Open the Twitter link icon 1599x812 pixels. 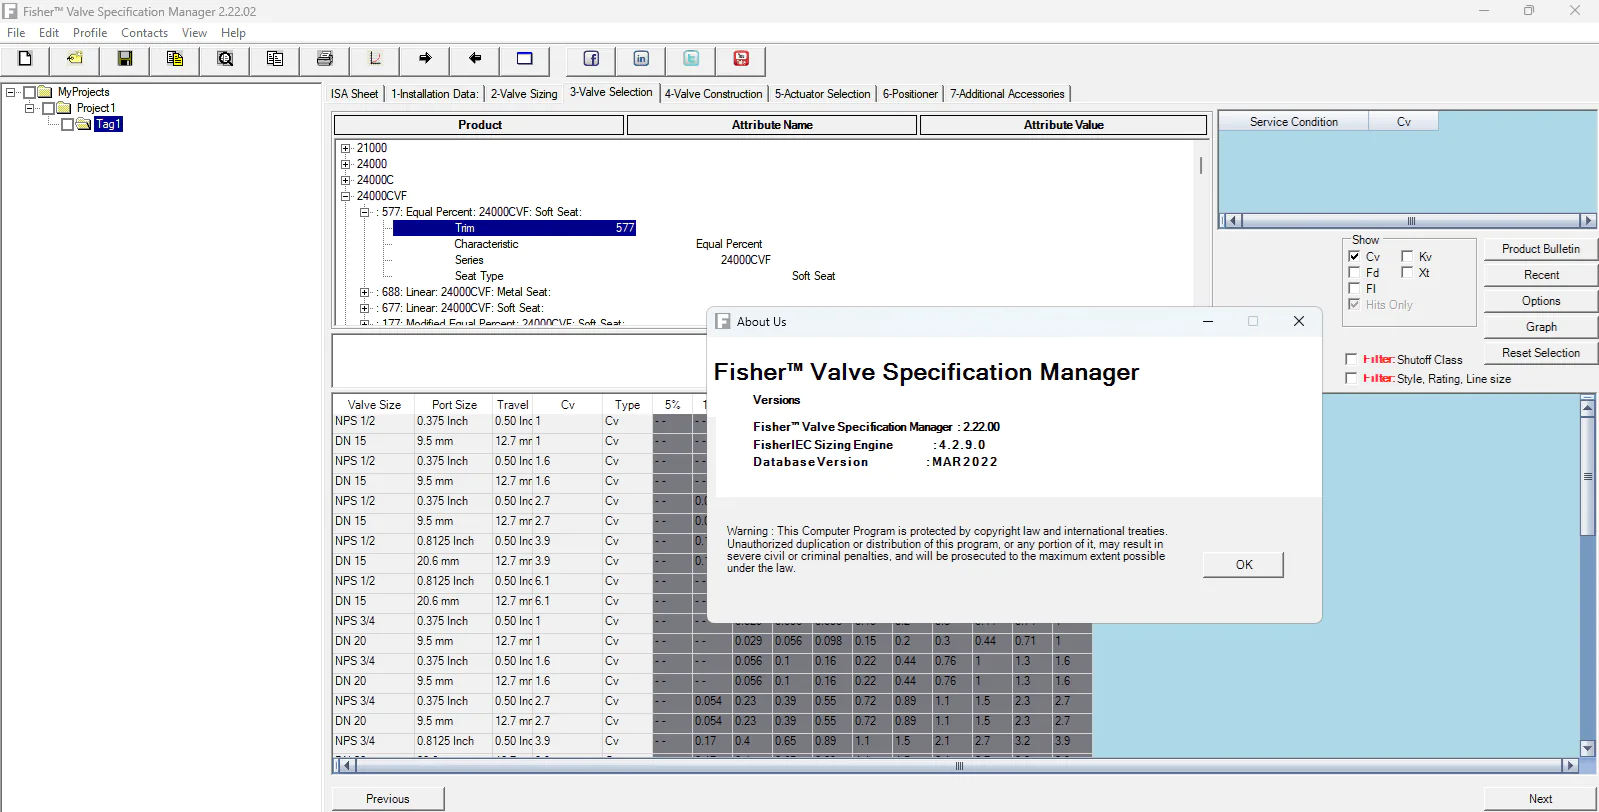click(691, 59)
